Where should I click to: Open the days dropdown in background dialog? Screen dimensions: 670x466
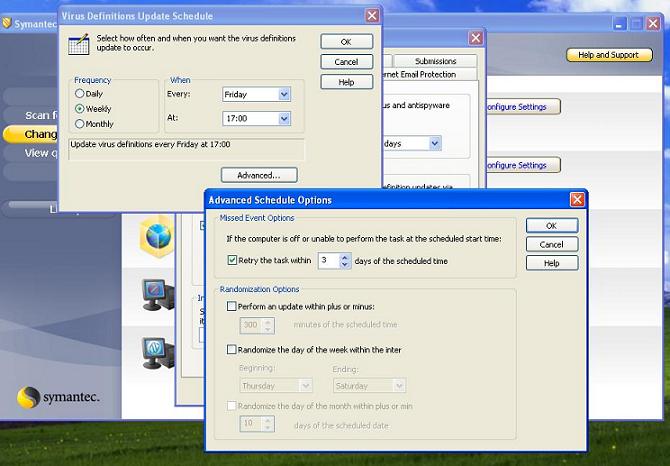tap(435, 144)
